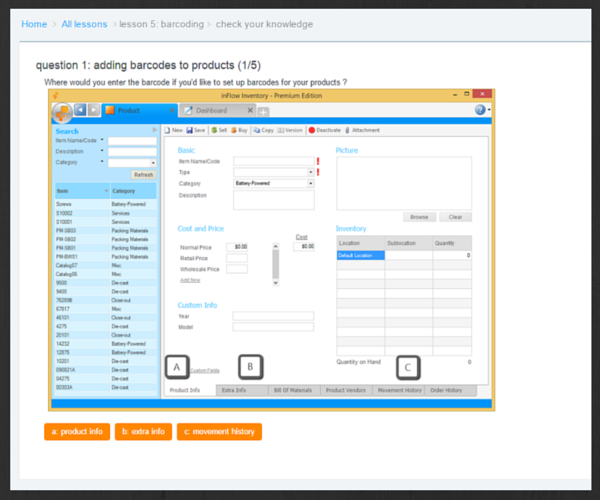Choose answer 'a: product info'
The width and height of the screenshot is (600, 500).
pyautogui.click(x=76, y=432)
